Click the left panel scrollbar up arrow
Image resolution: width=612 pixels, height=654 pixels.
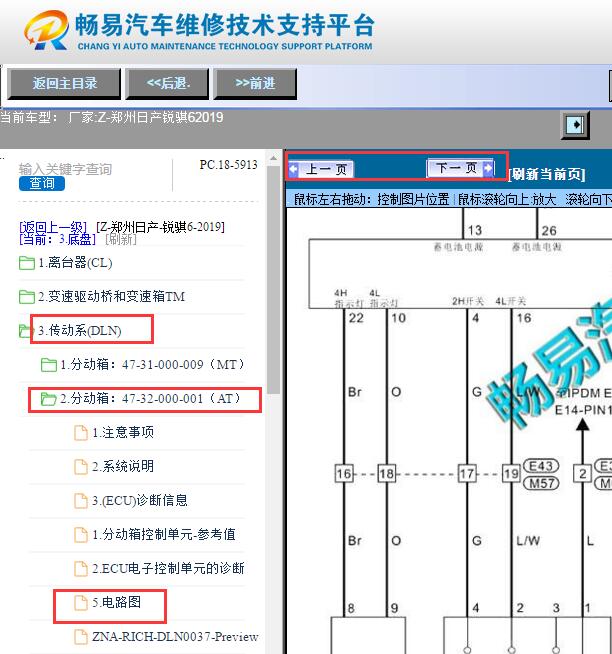pos(273,158)
